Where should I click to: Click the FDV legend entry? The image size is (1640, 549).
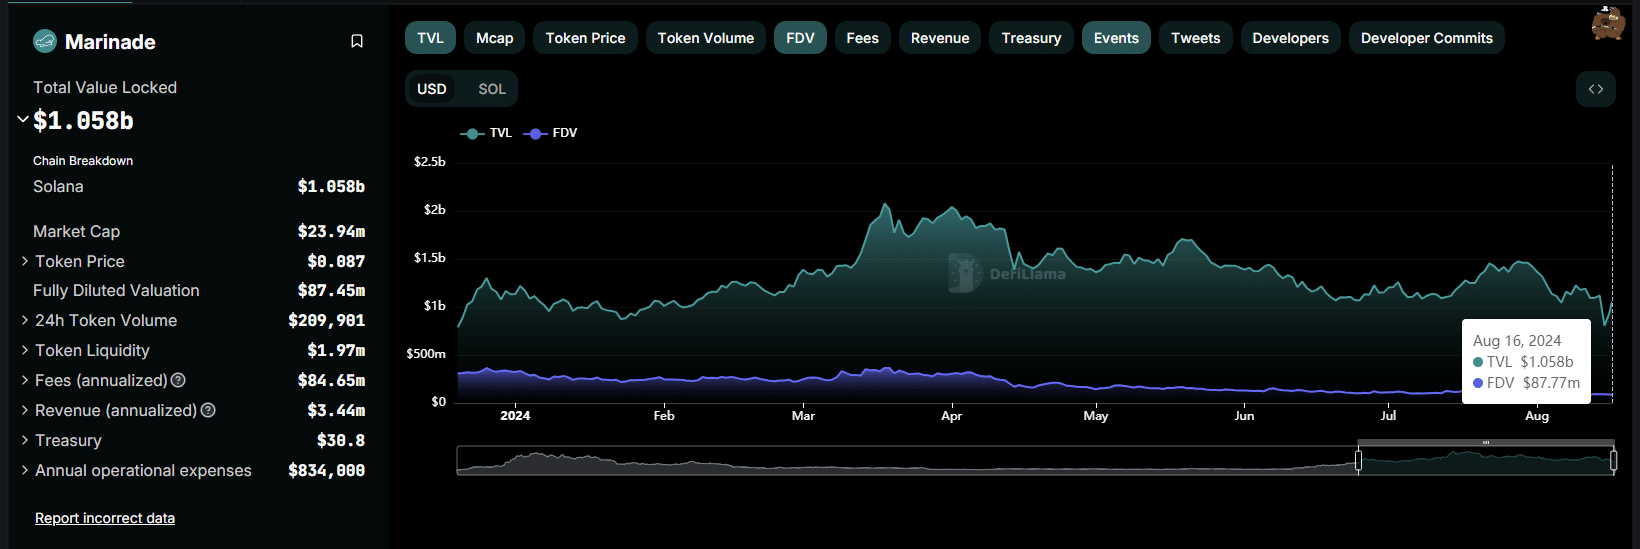(551, 133)
